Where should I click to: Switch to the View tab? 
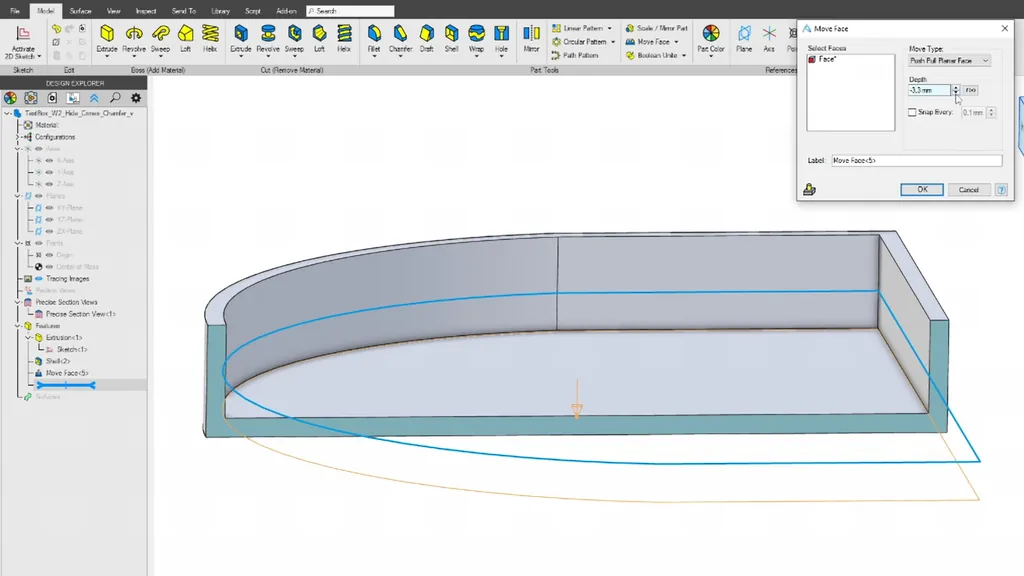(x=114, y=11)
